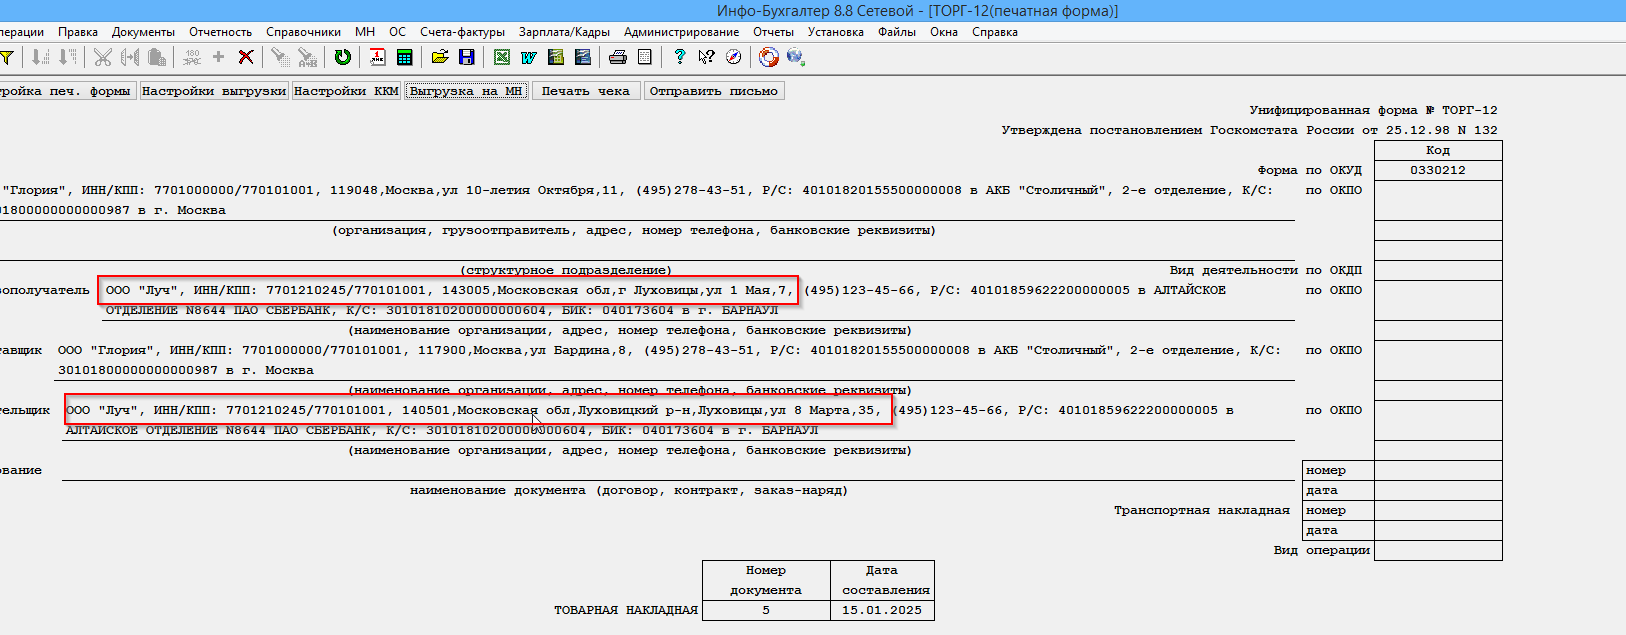Click the Настройки ККМ button
The height and width of the screenshot is (635, 1626).
[346, 91]
